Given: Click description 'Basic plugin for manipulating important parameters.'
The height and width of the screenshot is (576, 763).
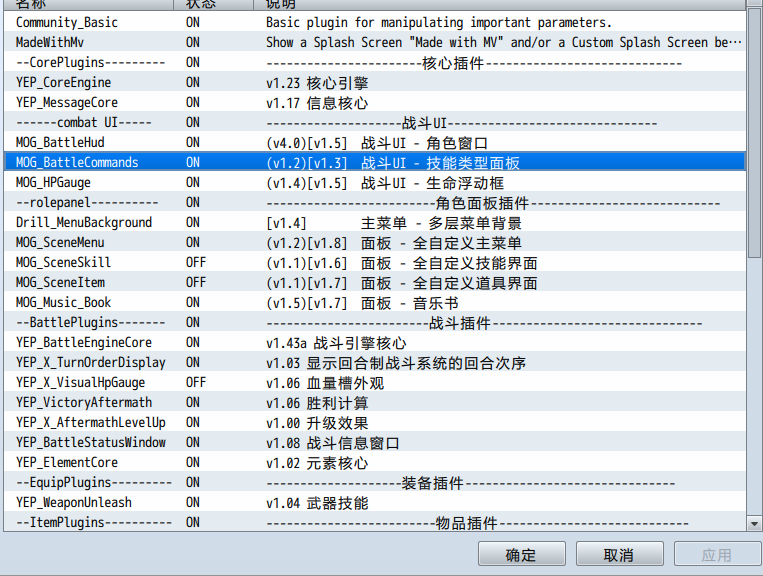Looking at the screenshot, I should tap(439, 22).
